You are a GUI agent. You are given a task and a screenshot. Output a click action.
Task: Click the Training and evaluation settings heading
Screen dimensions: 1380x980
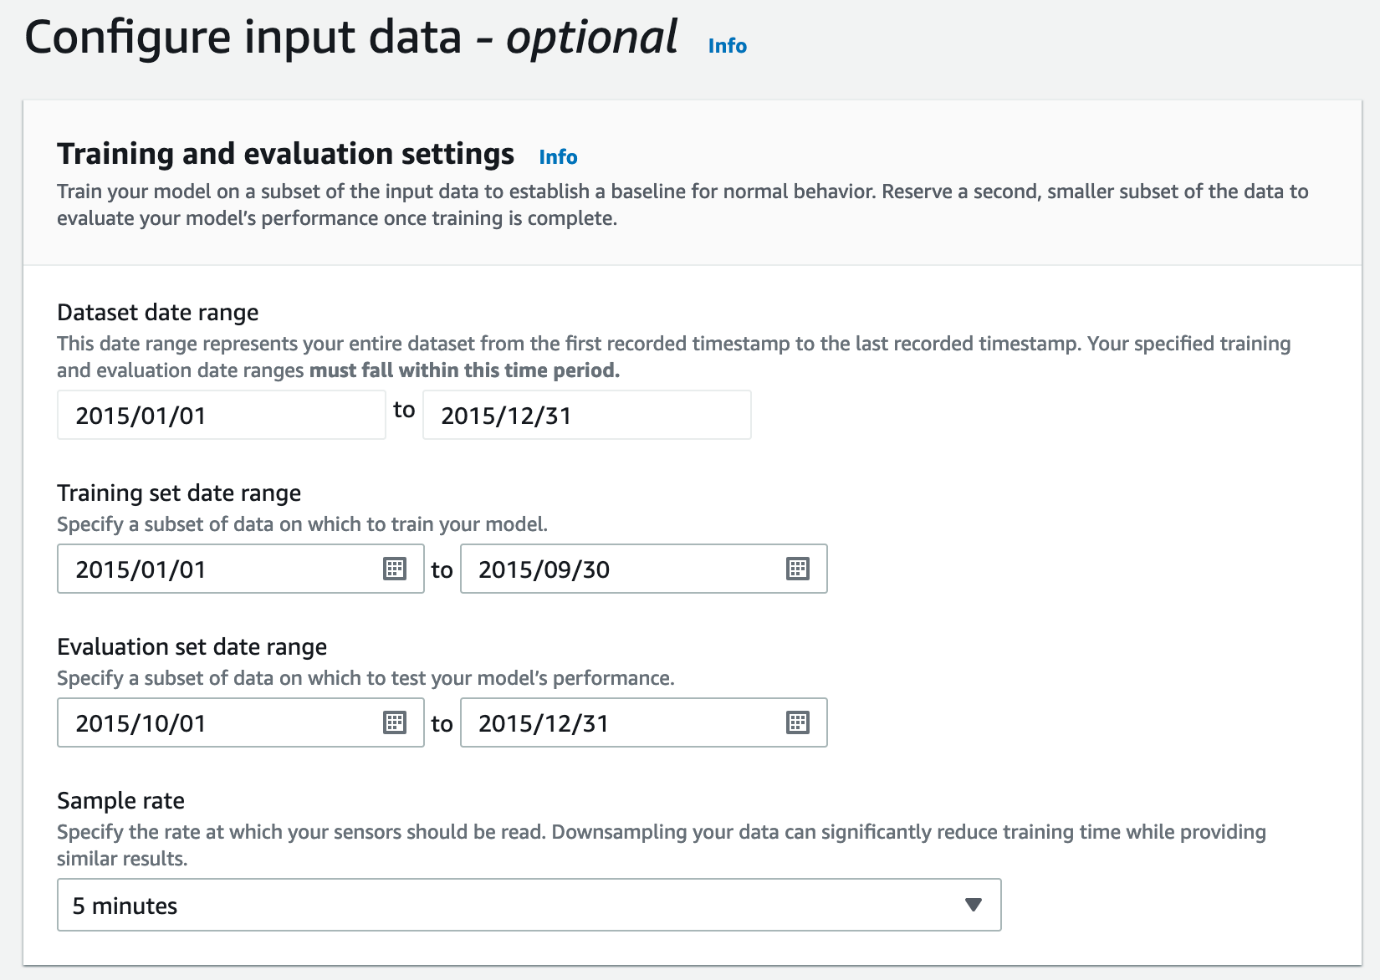[x=285, y=154]
